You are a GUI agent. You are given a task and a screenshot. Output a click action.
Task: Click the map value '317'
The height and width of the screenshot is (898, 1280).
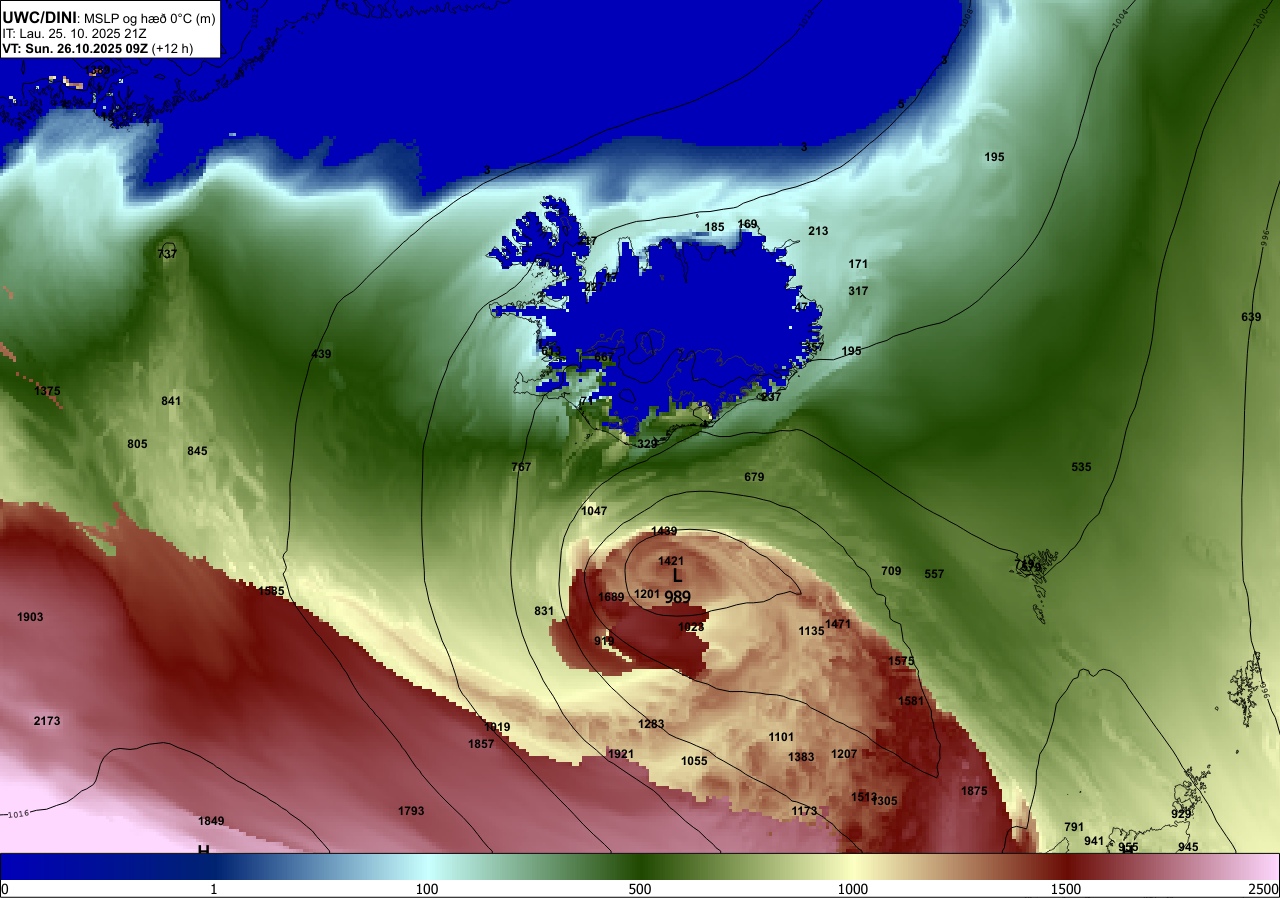[858, 291]
